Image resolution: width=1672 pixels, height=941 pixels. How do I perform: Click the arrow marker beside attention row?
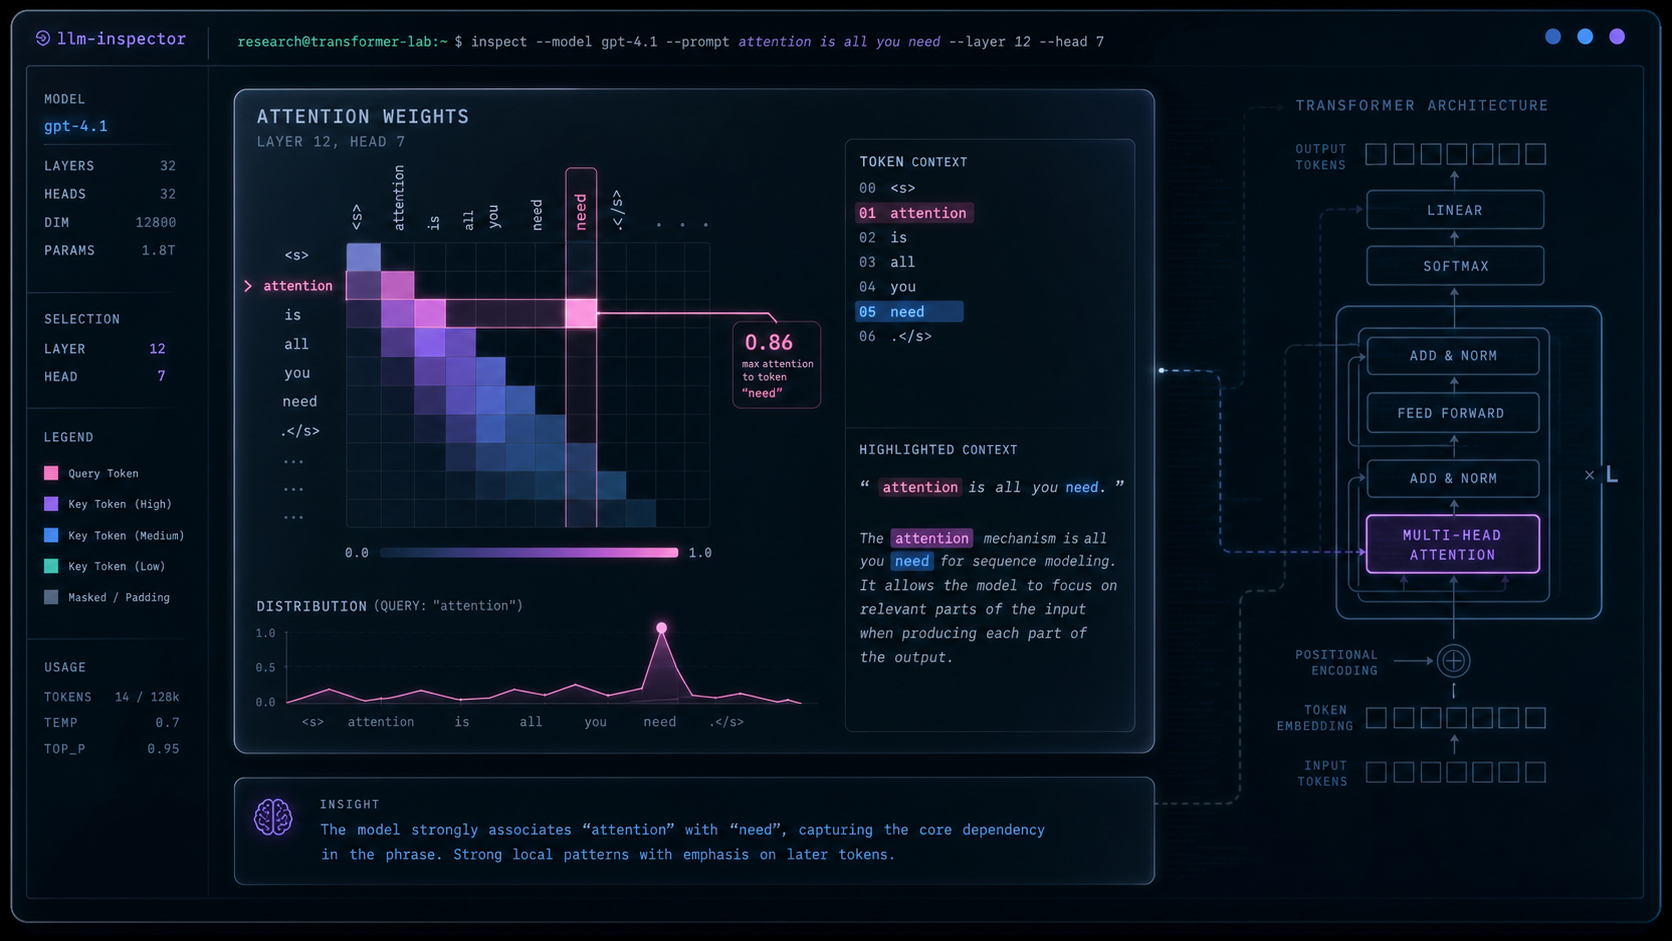tap(248, 286)
